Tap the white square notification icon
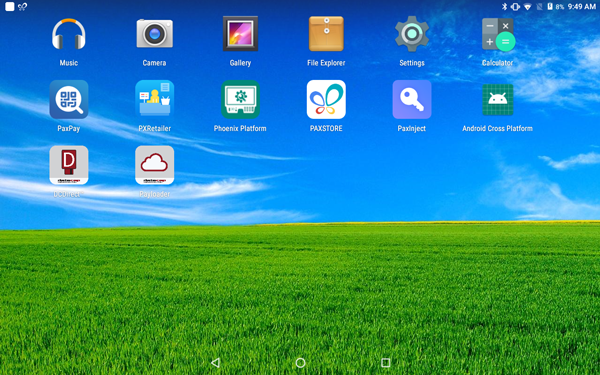Viewport: 600px width, 375px height. (x=10, y=7)
